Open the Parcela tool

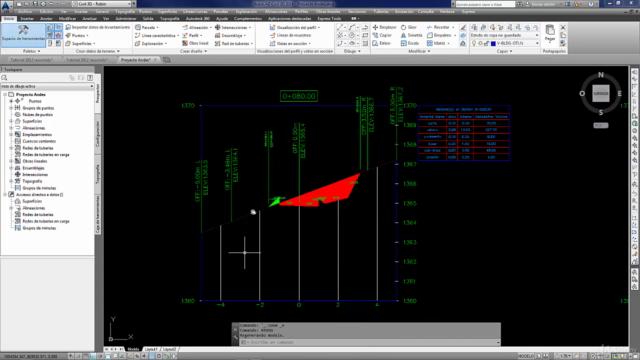tap(147, 27)
